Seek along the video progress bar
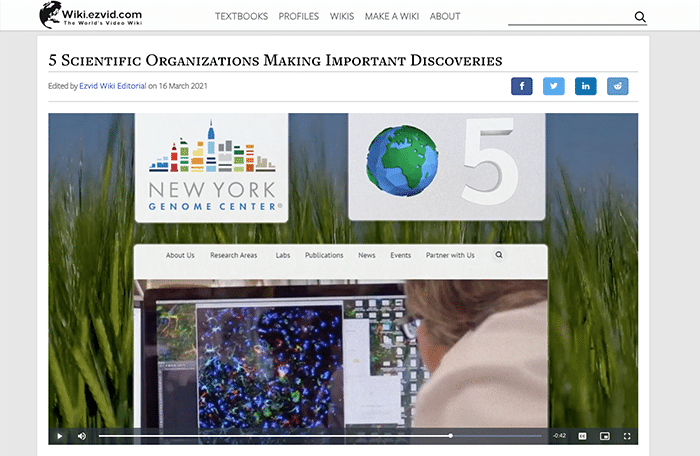Screen dimensions: 700x456 320,436
